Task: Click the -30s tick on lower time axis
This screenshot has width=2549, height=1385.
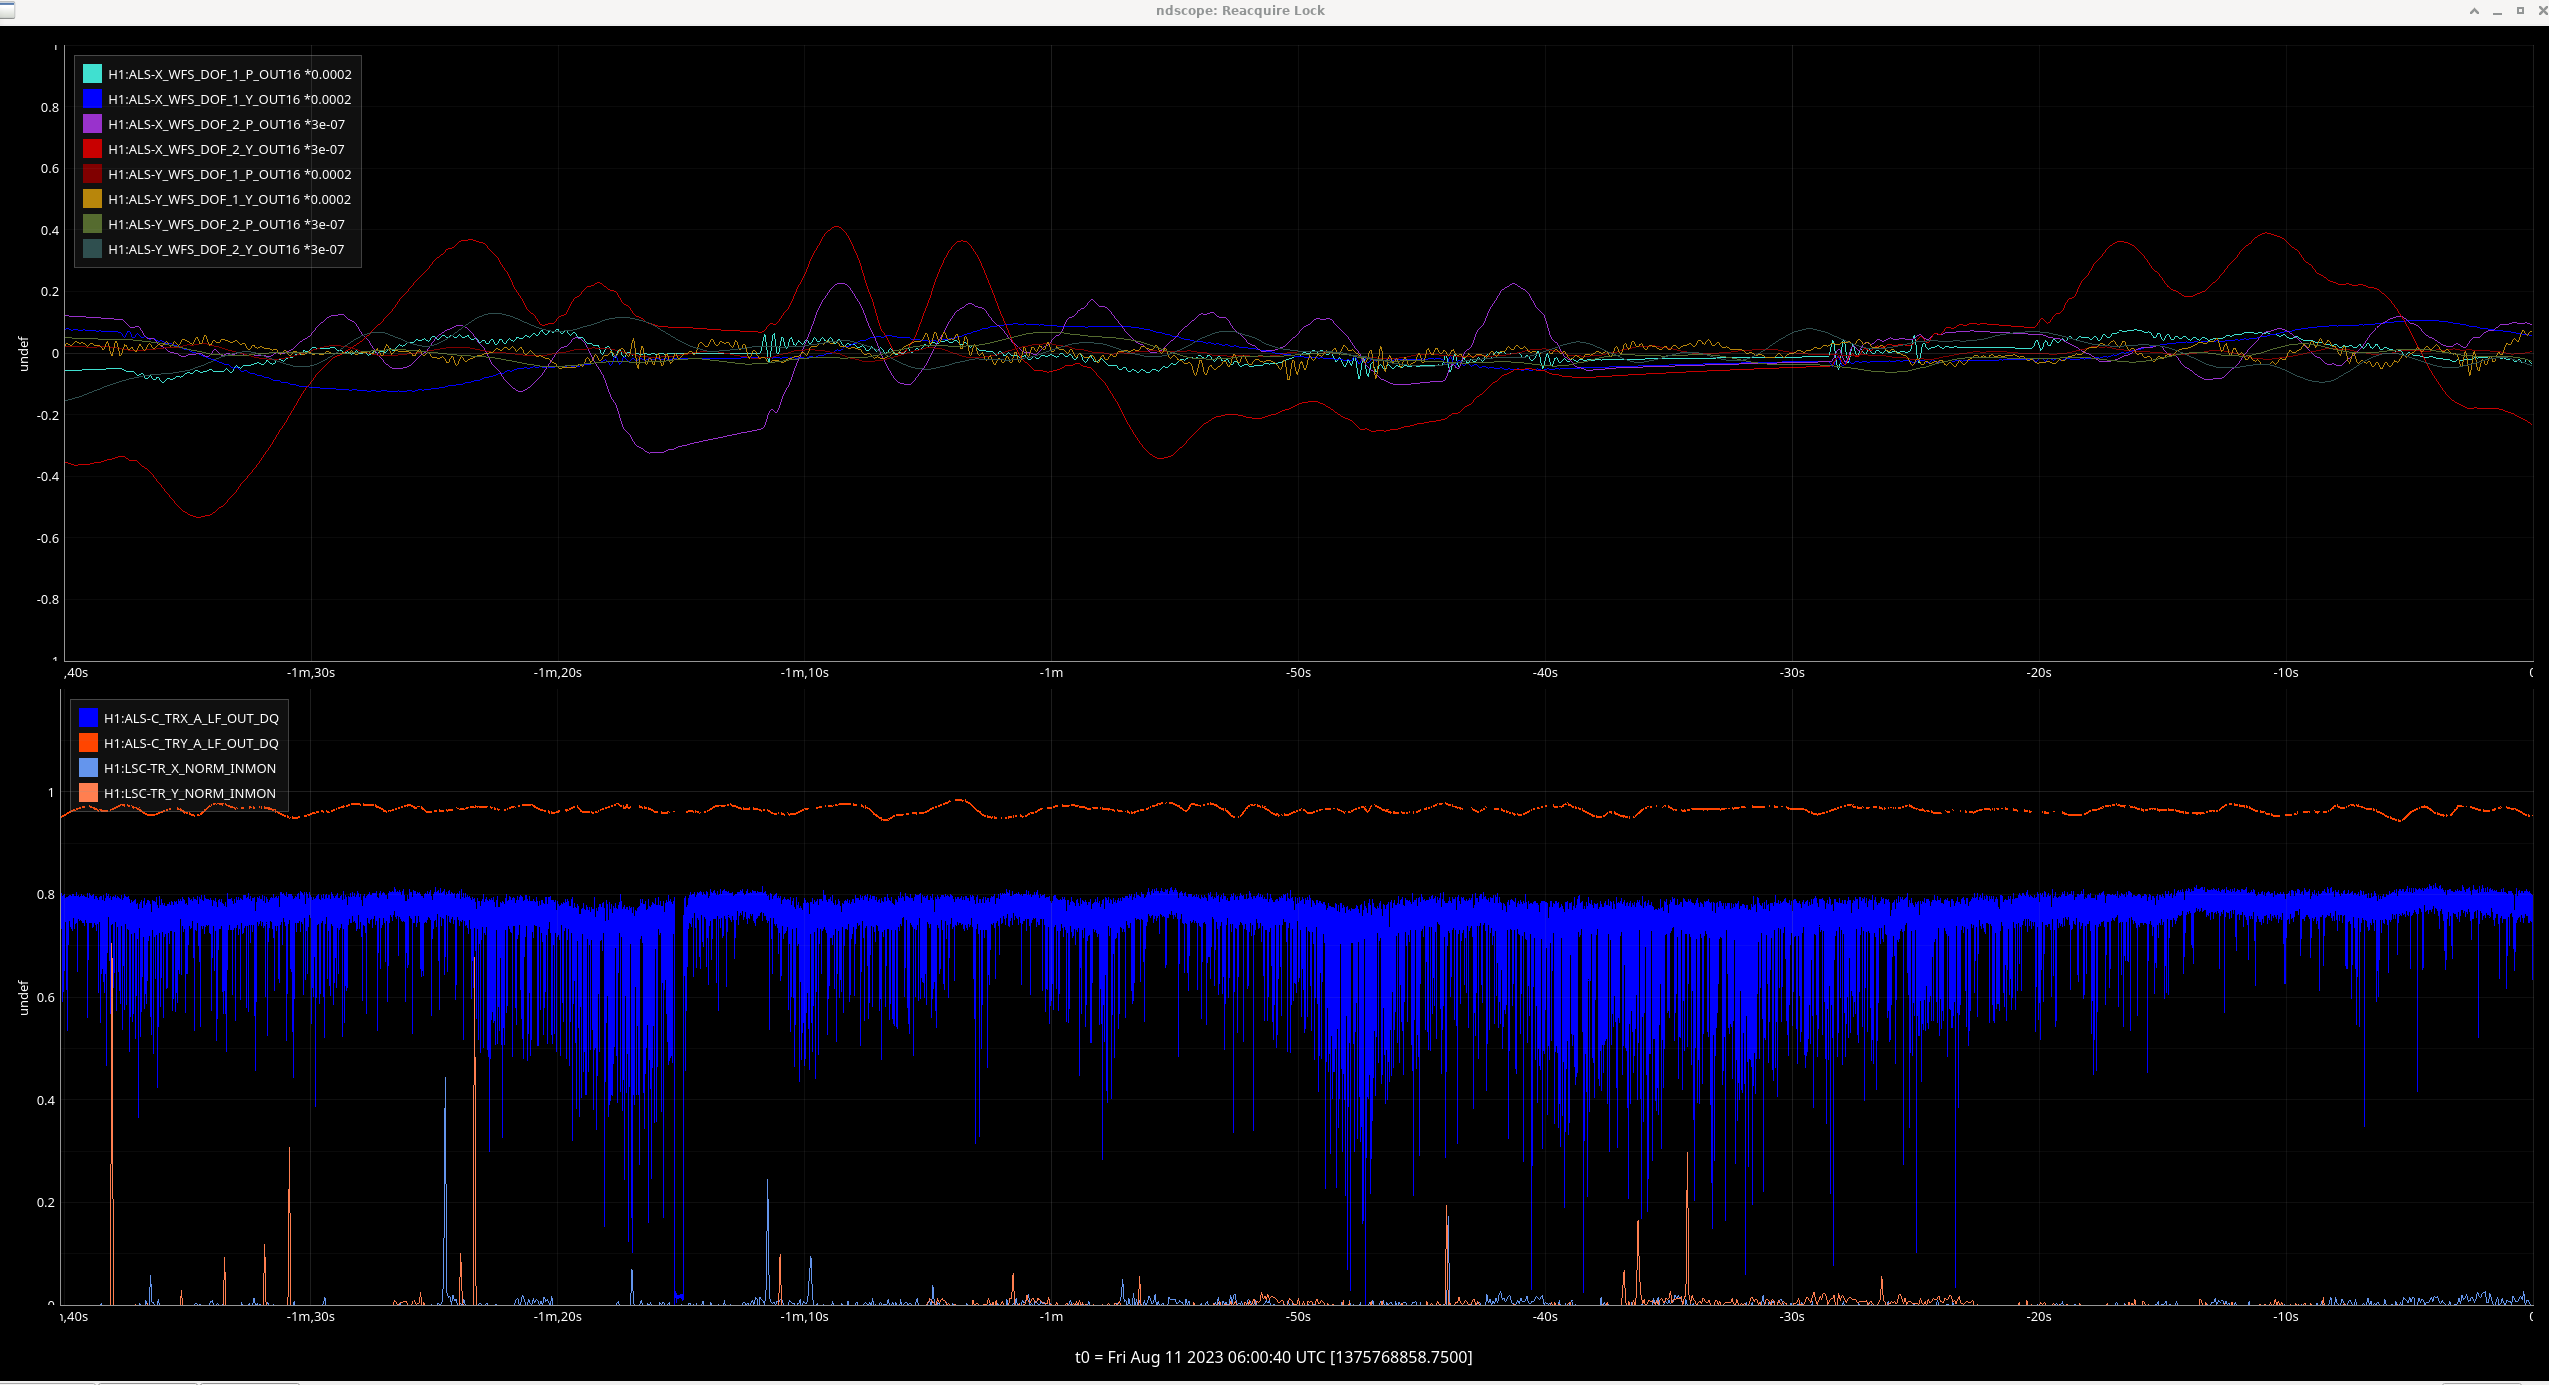Action: click(1792, 1317)
